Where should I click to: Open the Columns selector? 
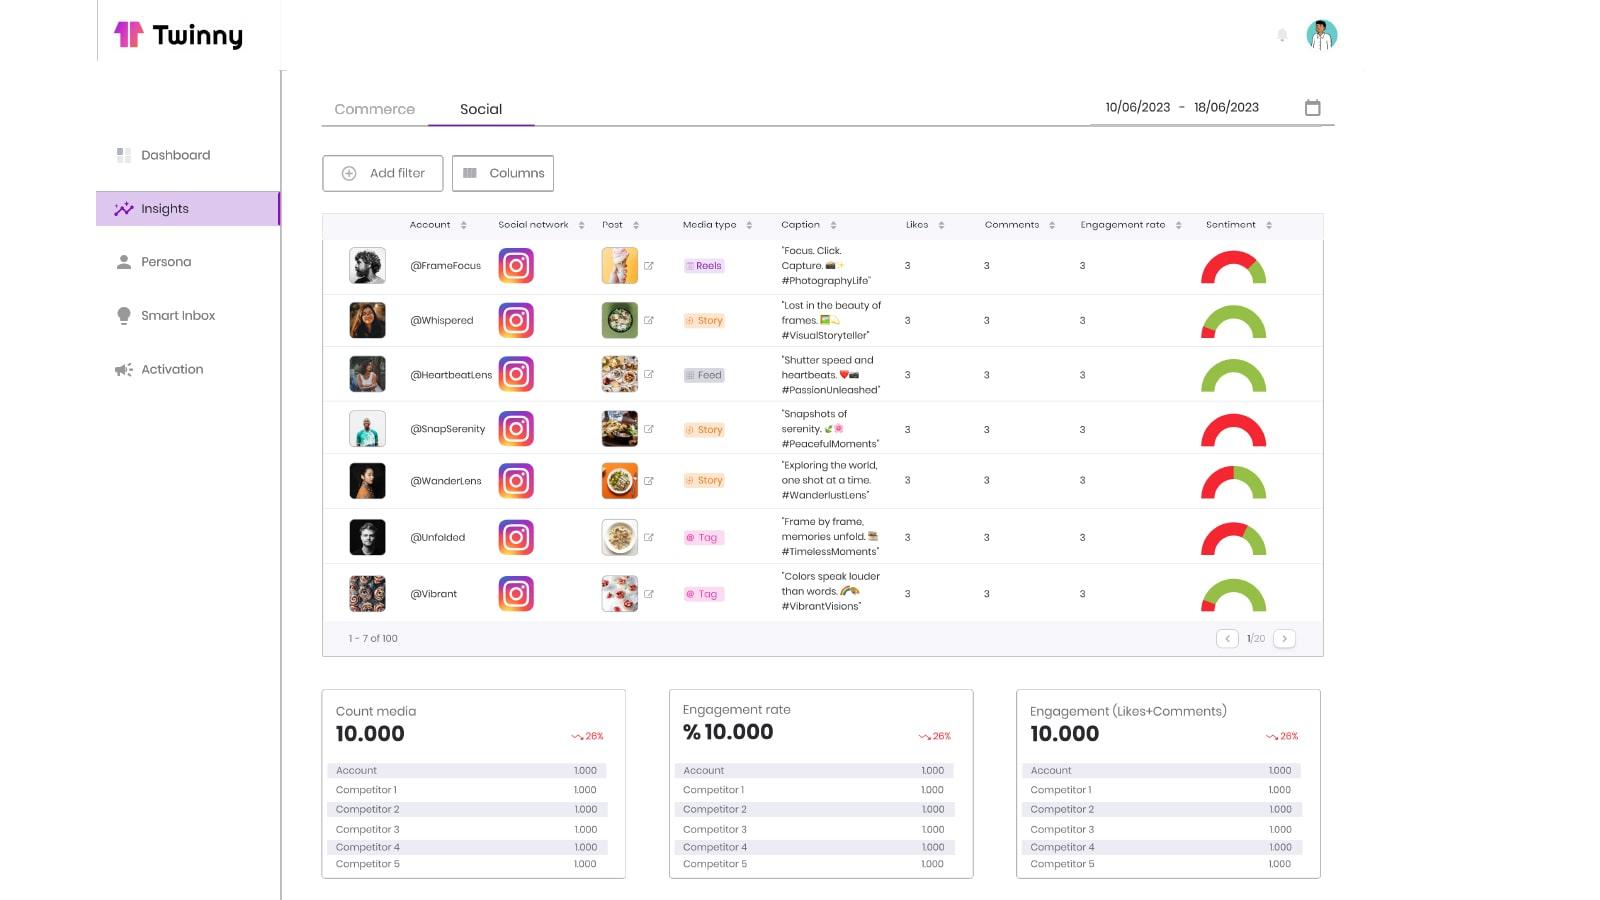click(503, 172)
